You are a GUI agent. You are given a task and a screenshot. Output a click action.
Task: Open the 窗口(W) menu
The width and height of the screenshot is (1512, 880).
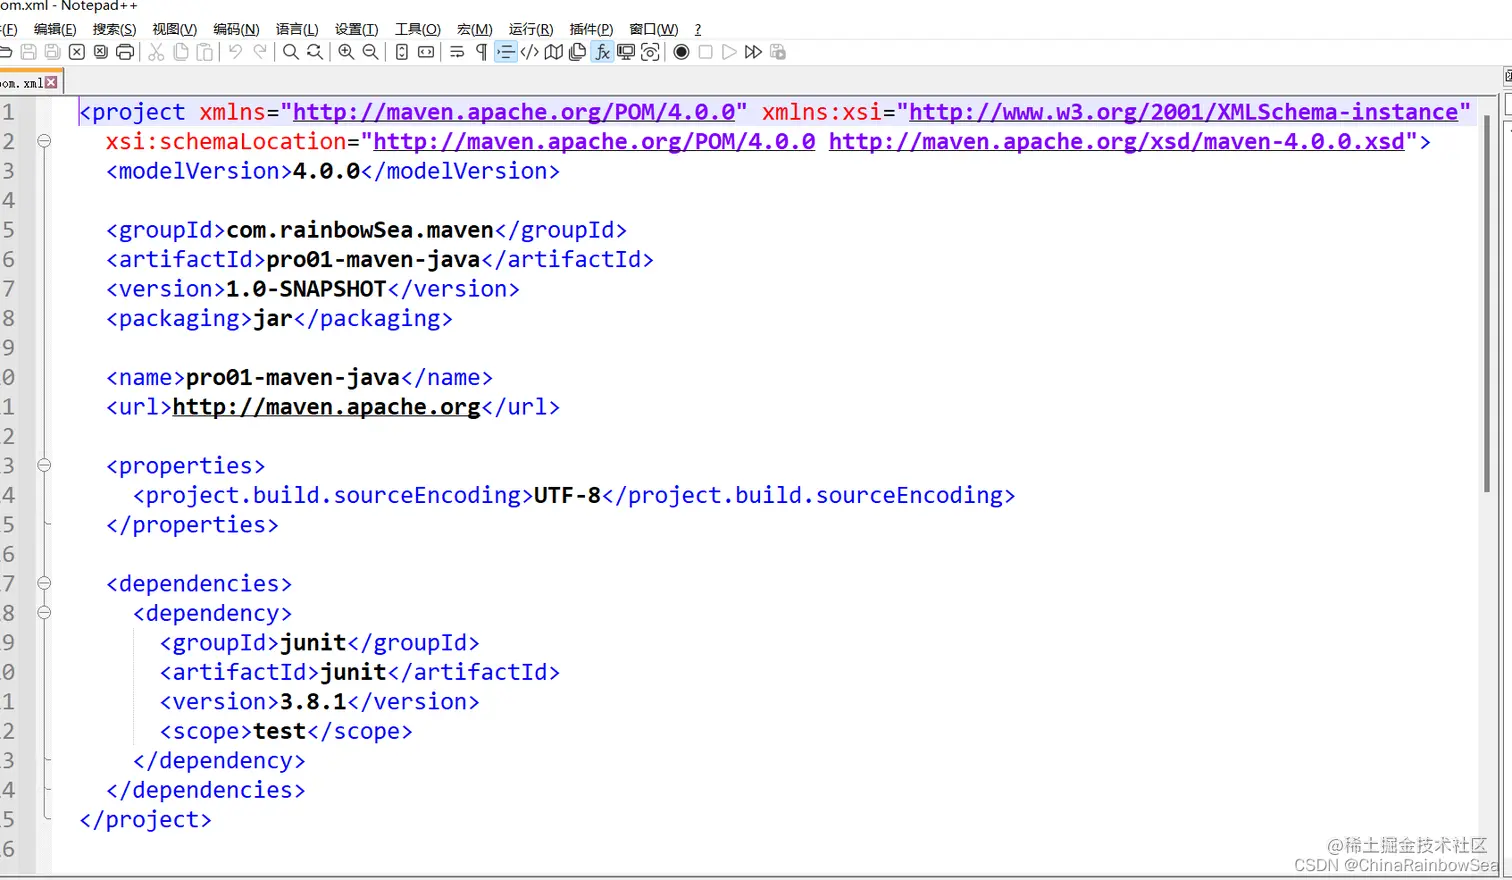(654, 29)
